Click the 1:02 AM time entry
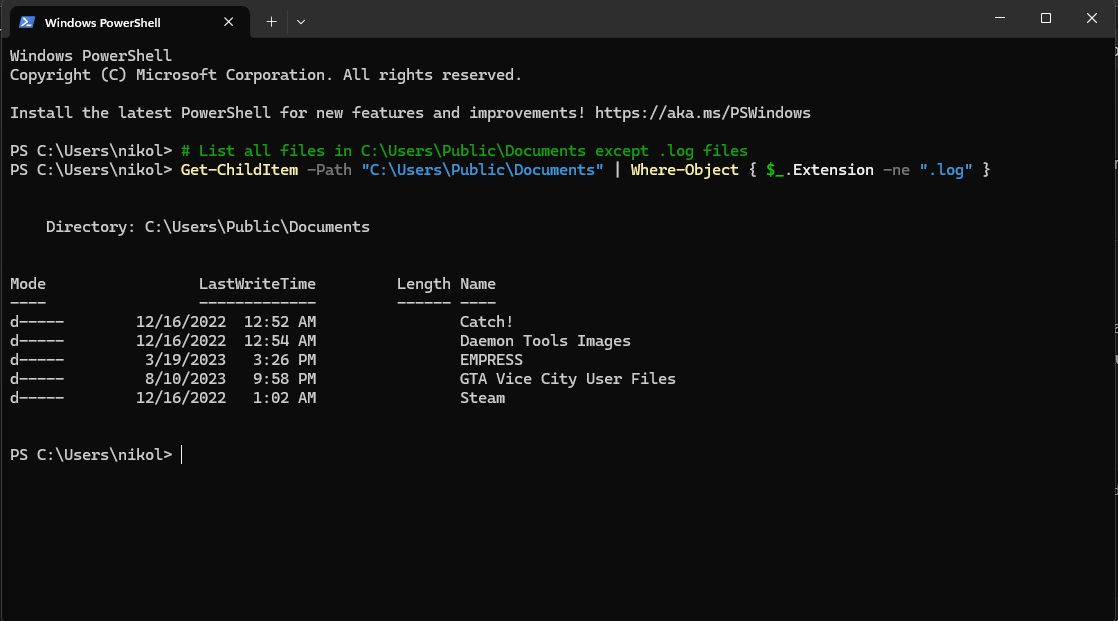The image size is (1118, 621). [284, 398]
